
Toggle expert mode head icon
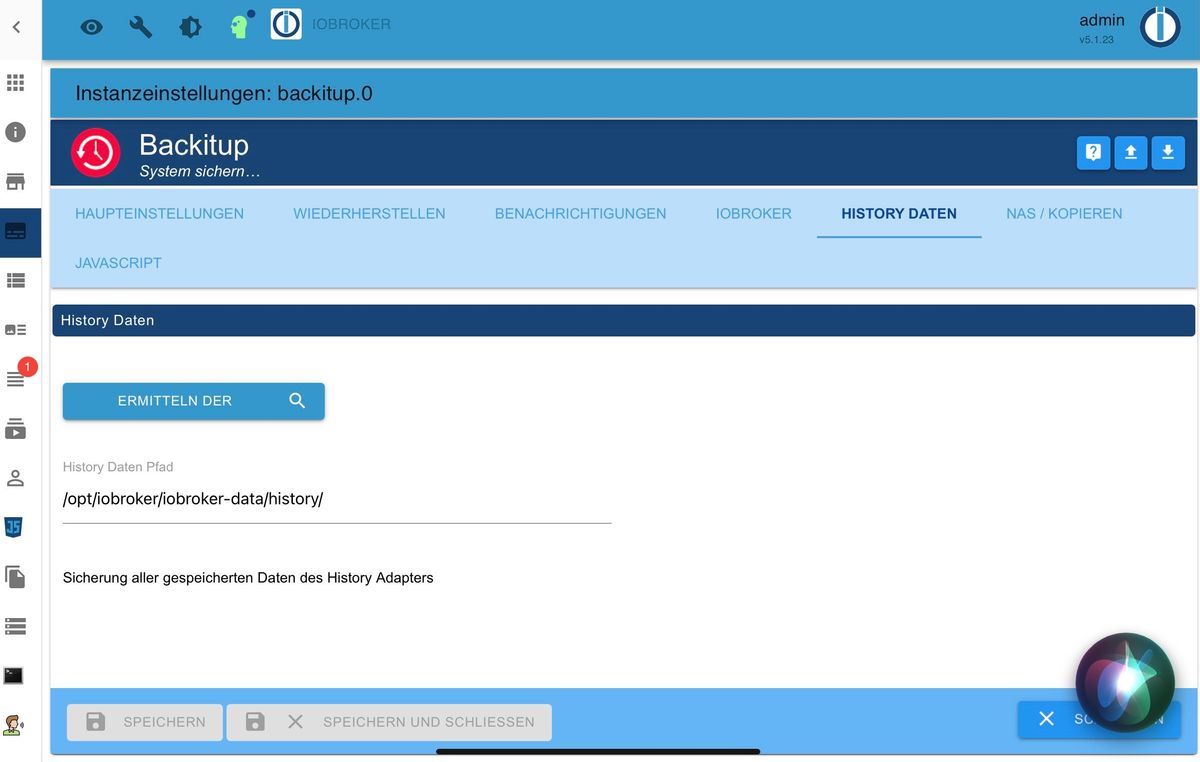[x=240, y=25]
